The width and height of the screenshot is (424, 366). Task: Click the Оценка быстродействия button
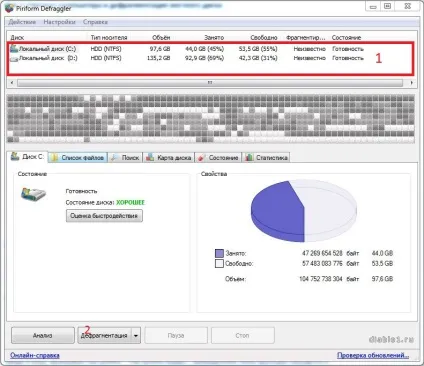point(104,216)
